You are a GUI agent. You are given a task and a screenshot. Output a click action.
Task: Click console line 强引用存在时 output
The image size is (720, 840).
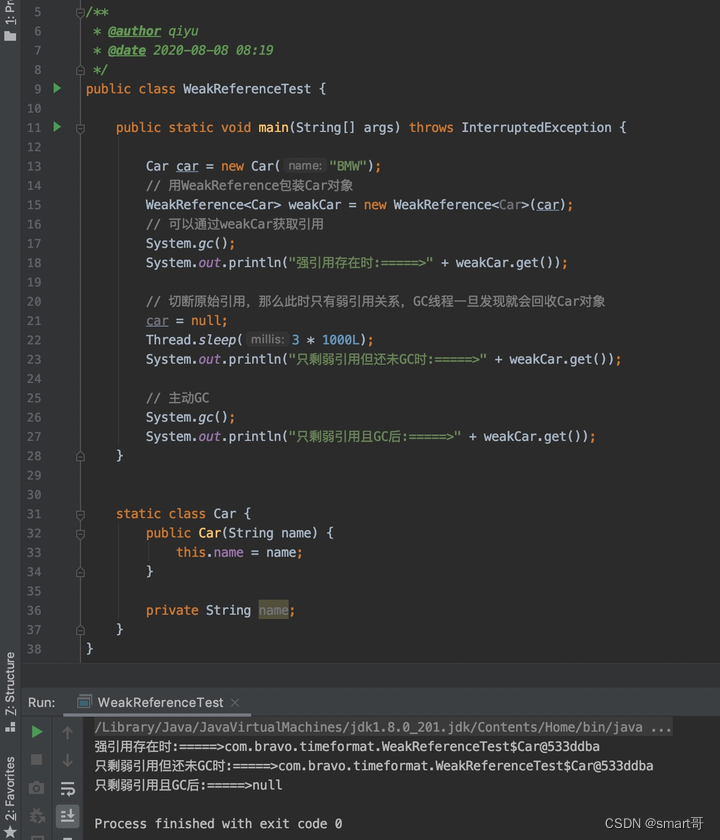point(347,746)
